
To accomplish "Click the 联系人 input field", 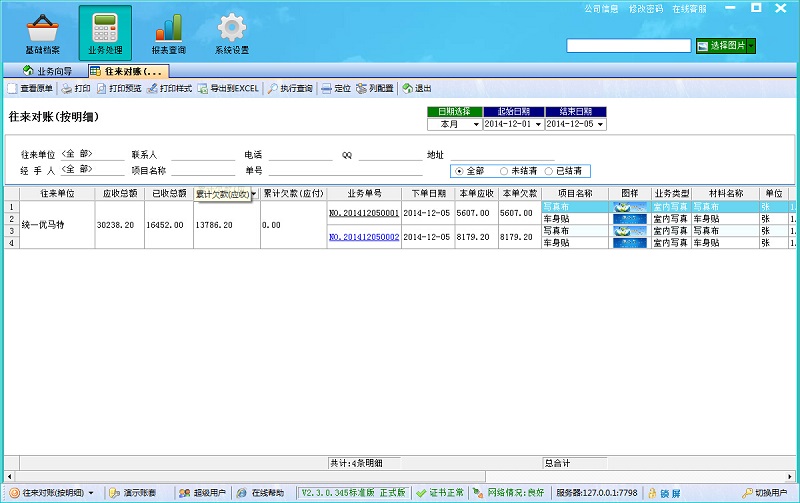I will coord(202,155).
